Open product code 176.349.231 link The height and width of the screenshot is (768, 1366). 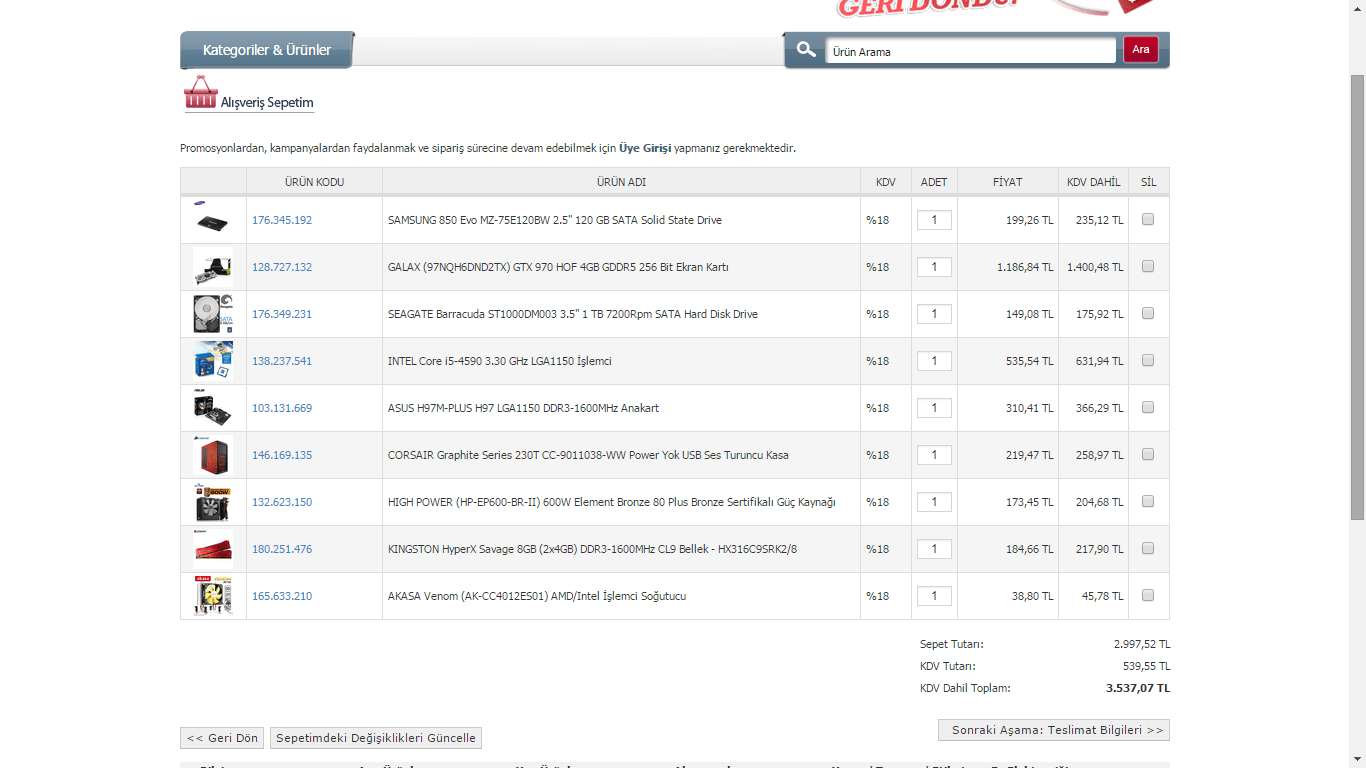[282, 314]
